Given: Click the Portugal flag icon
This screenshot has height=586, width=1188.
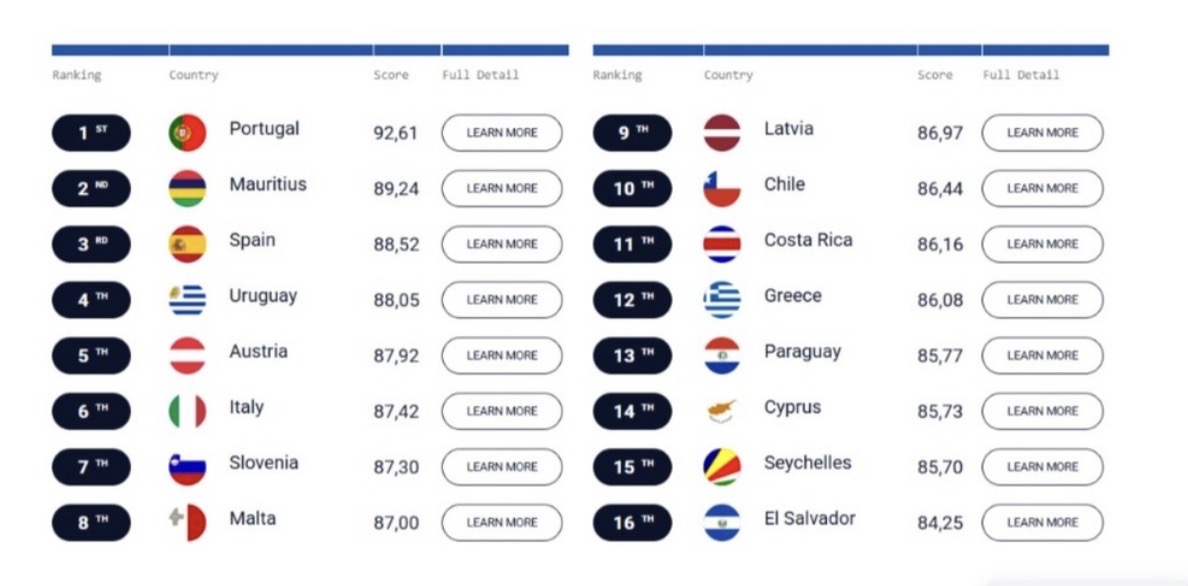Looking at the screenshot, I should pyautogui.click(x=187, y=133).
